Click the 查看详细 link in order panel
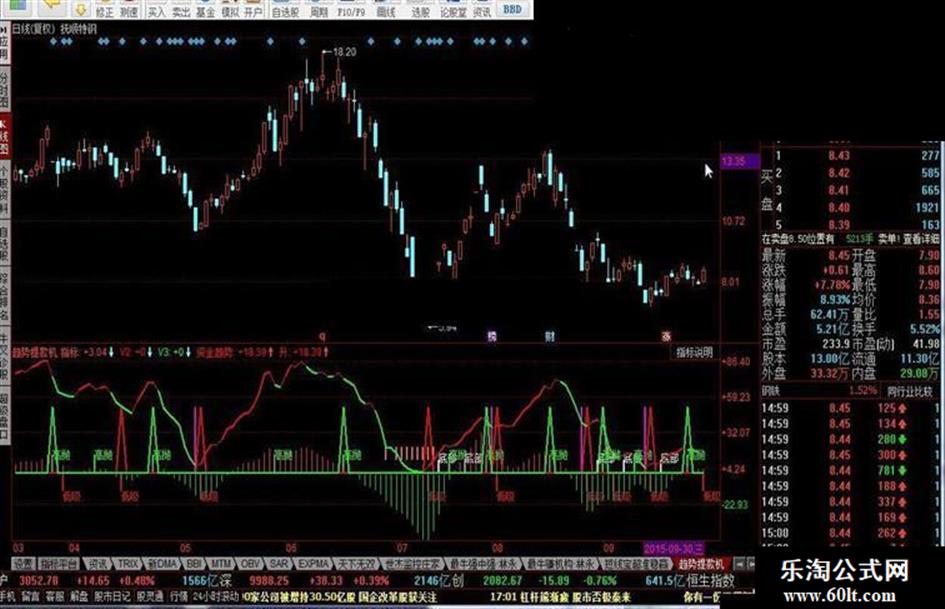This screenshot has height=609, width=945. pyautogui.click(x=921, y=239)
